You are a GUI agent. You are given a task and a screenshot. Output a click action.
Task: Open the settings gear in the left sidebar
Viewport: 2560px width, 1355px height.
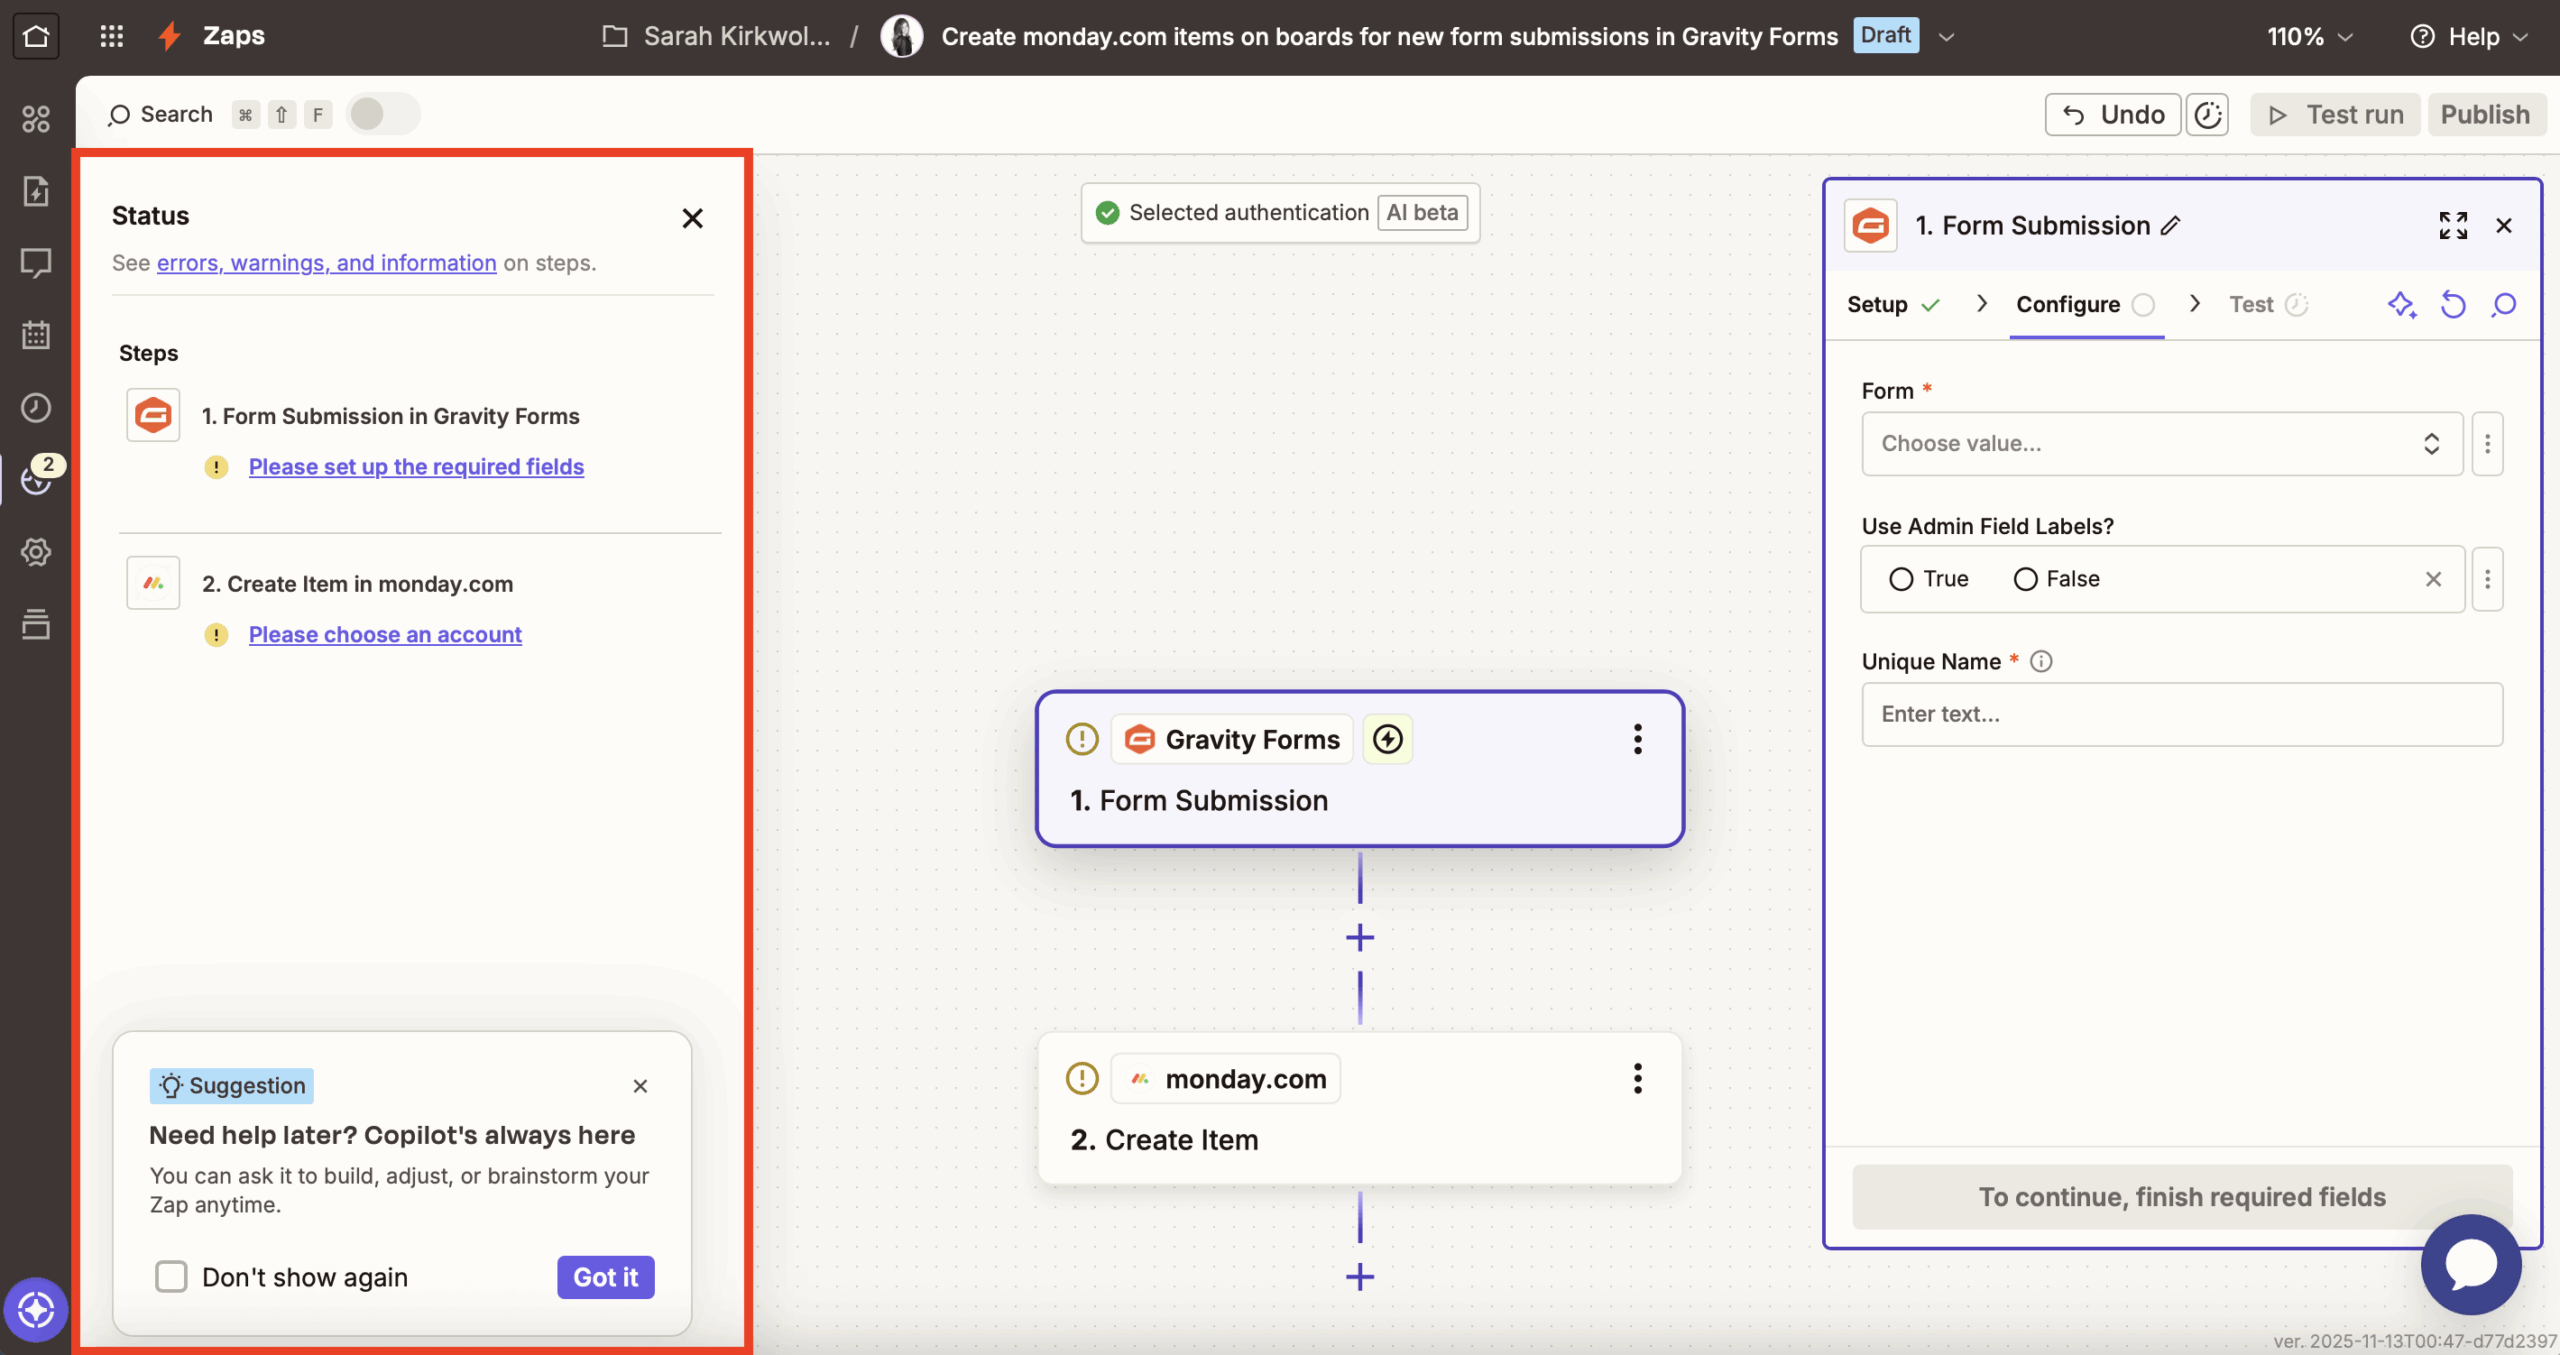(36, 551)
